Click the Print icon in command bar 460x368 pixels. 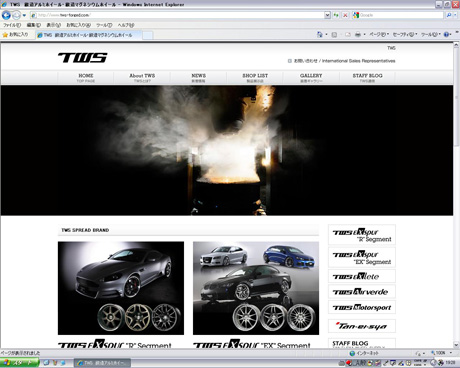point(358,34)
